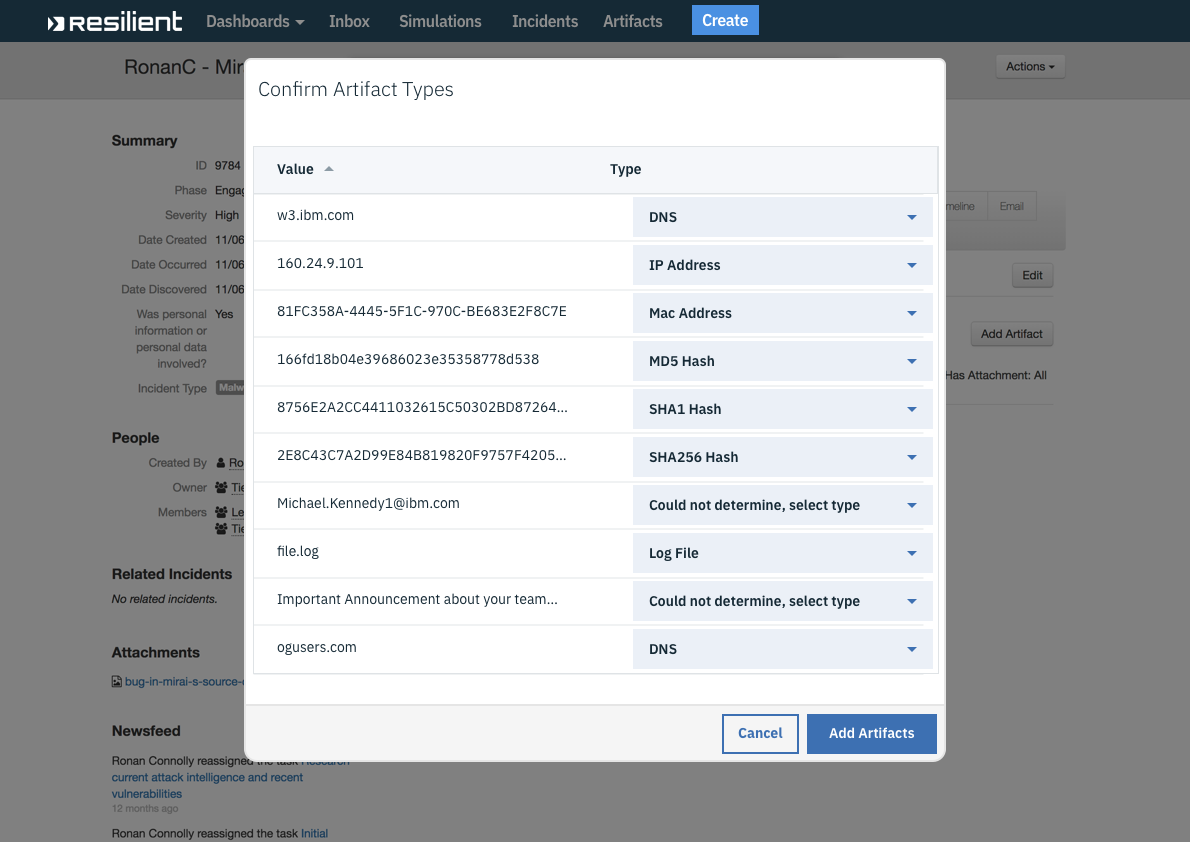Screen dimensions: 1190x842
Task: Select type for Michael.Kennedy1@ibm.com
Action: [x=782, y=505]
